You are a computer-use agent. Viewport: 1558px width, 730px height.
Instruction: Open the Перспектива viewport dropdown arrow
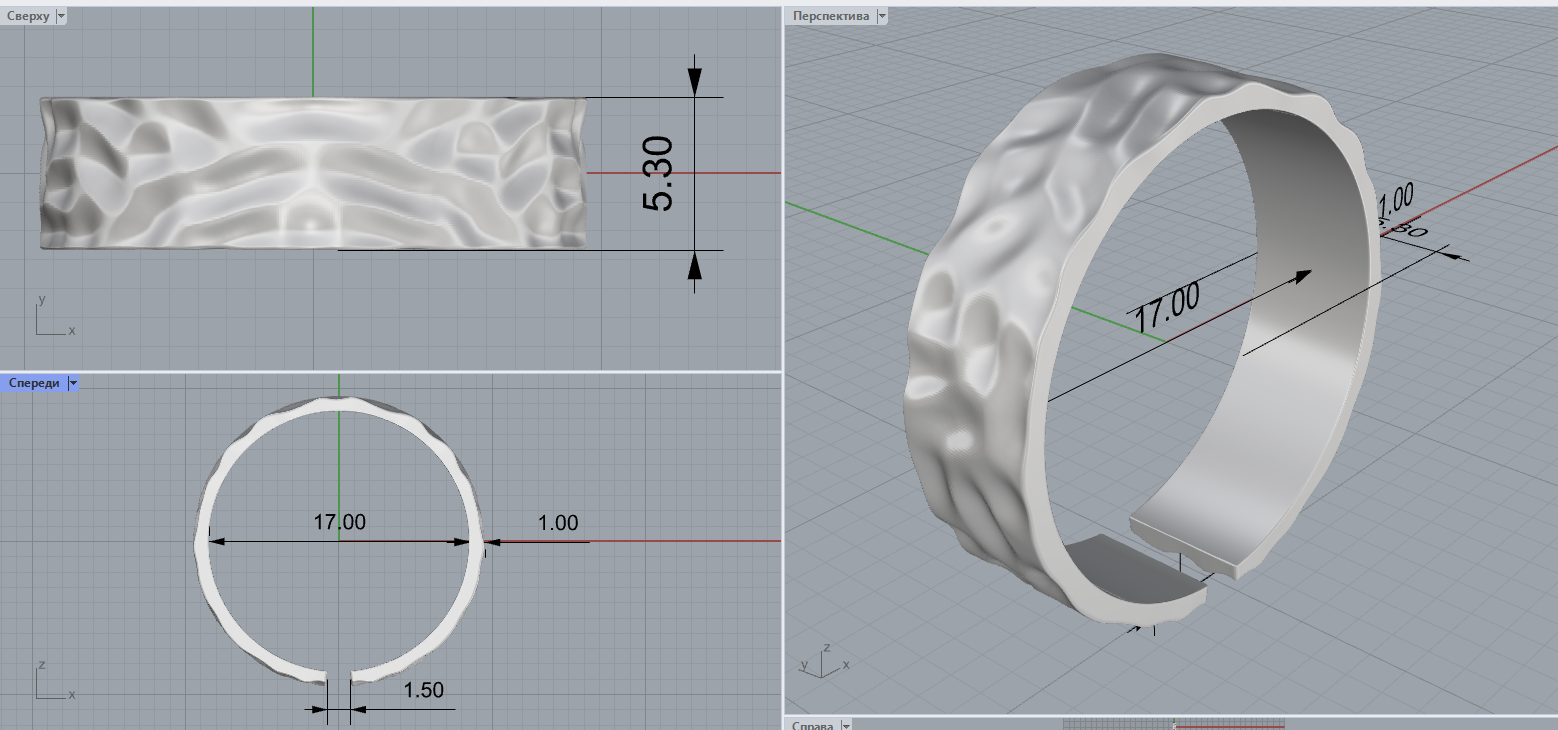[881, 17]
